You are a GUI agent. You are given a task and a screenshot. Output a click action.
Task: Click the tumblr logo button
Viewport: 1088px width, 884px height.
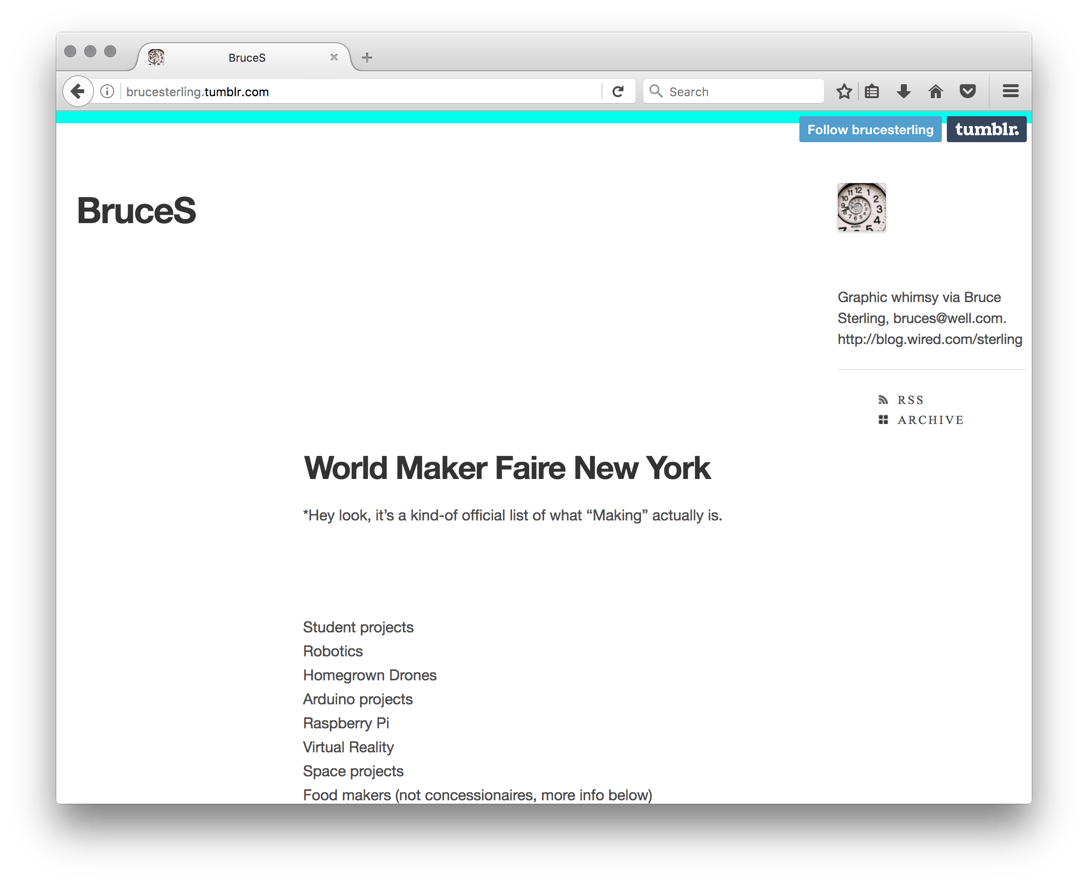tap(986, 130)
